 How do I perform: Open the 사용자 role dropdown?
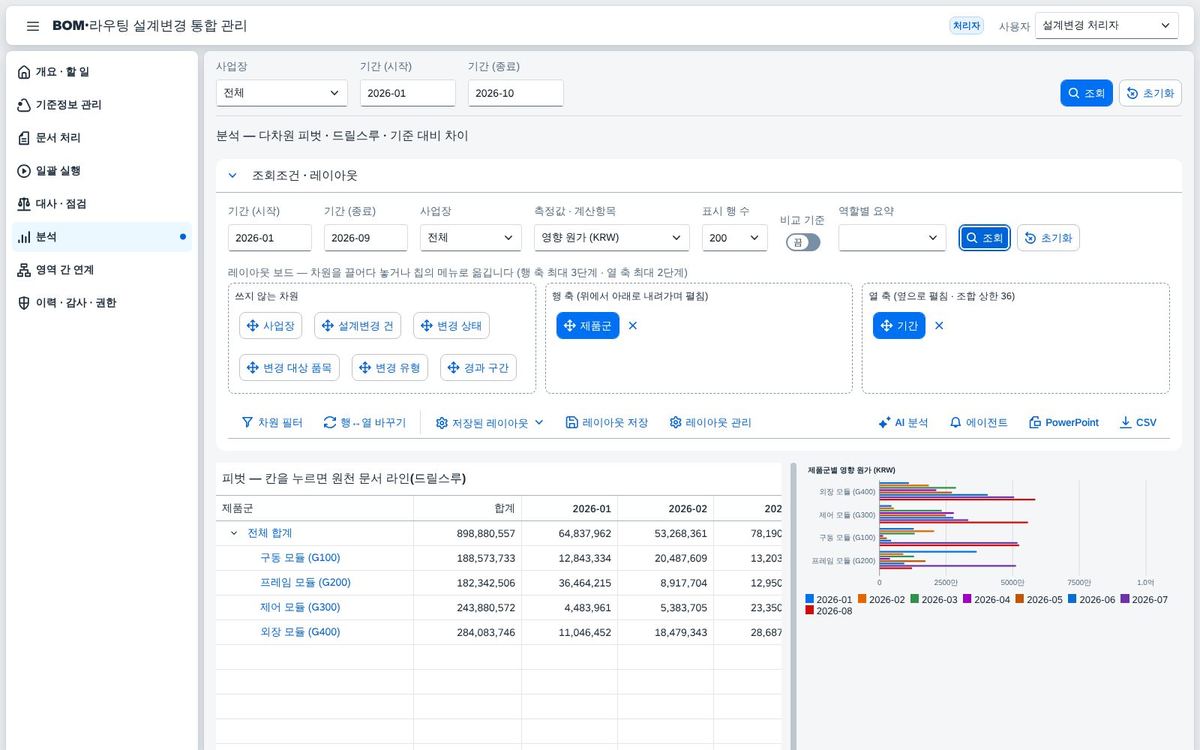click(1106, 26)
